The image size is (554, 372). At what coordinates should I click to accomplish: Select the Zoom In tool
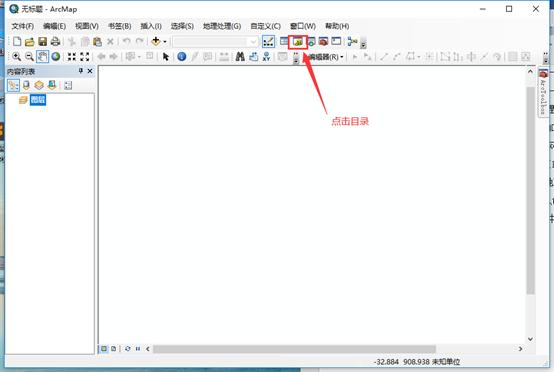[16, 57]
